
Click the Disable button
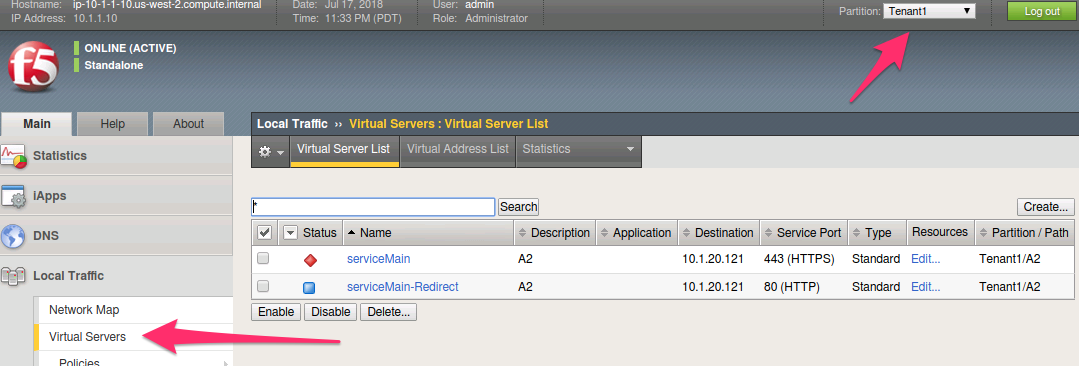tap(330, 312)
